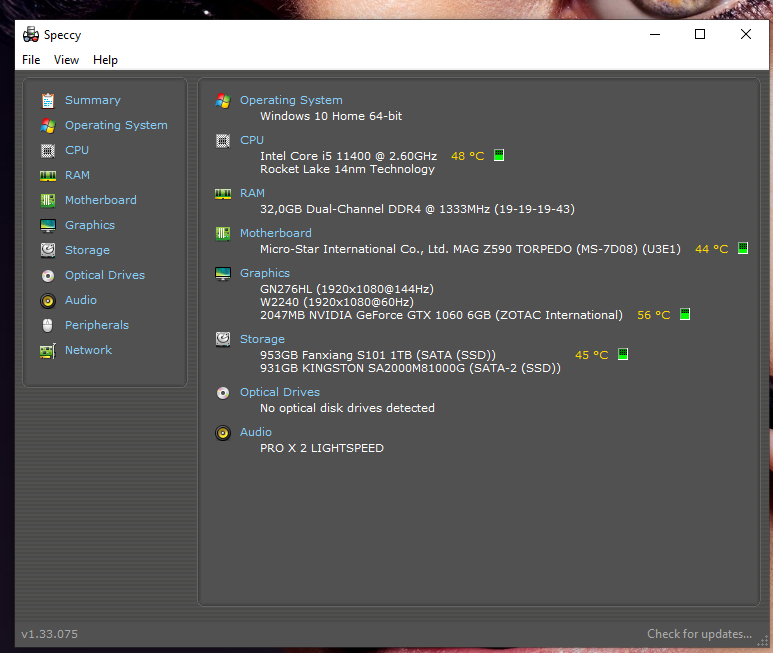
Task: Click the 931GB KINGSTON SA2000M81000G drive line
Action: pos(411,369)
